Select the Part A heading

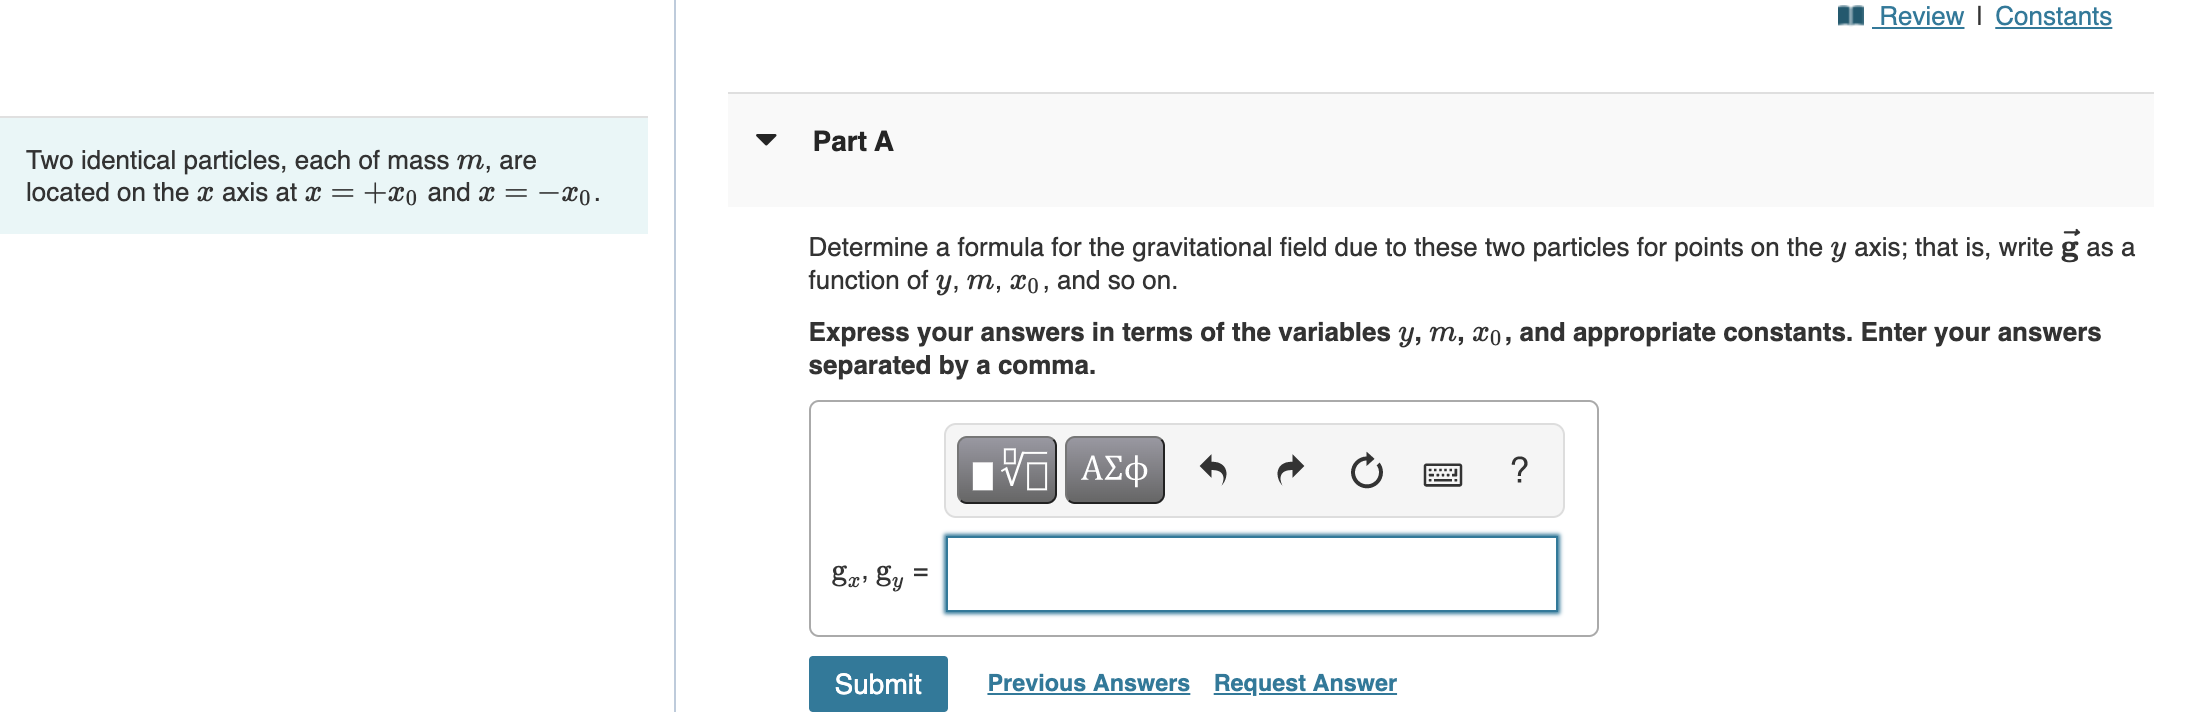coord(851,141)
